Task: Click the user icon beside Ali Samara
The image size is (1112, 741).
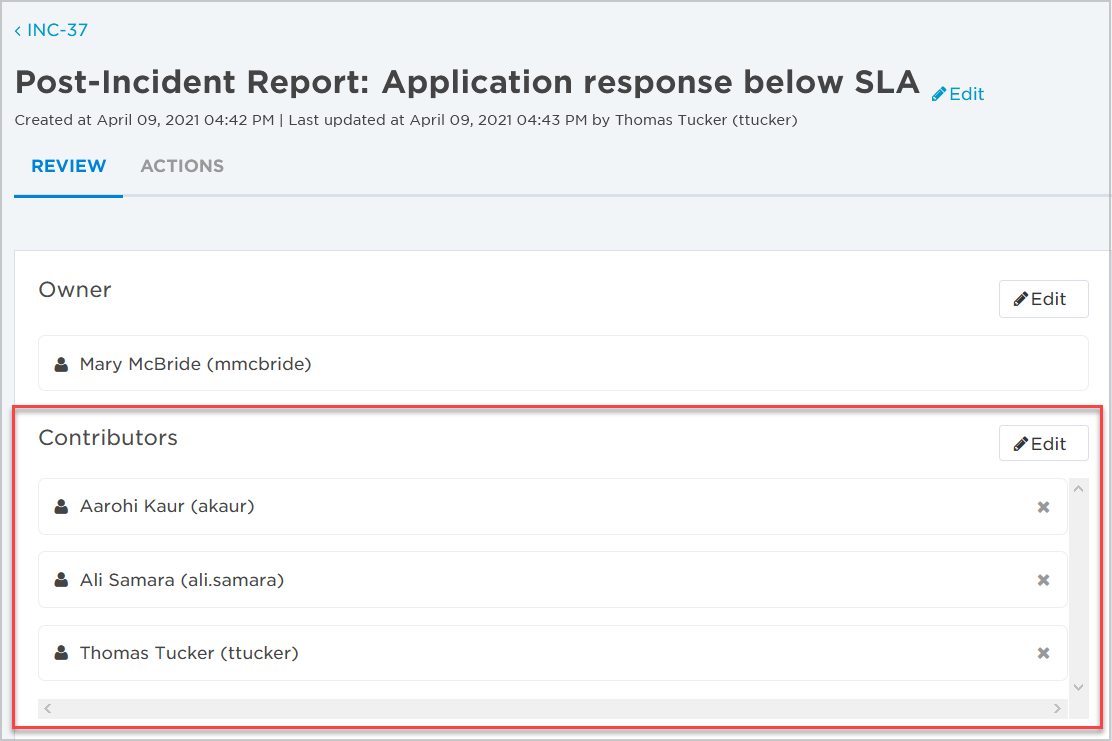Action: coord(62,580)
